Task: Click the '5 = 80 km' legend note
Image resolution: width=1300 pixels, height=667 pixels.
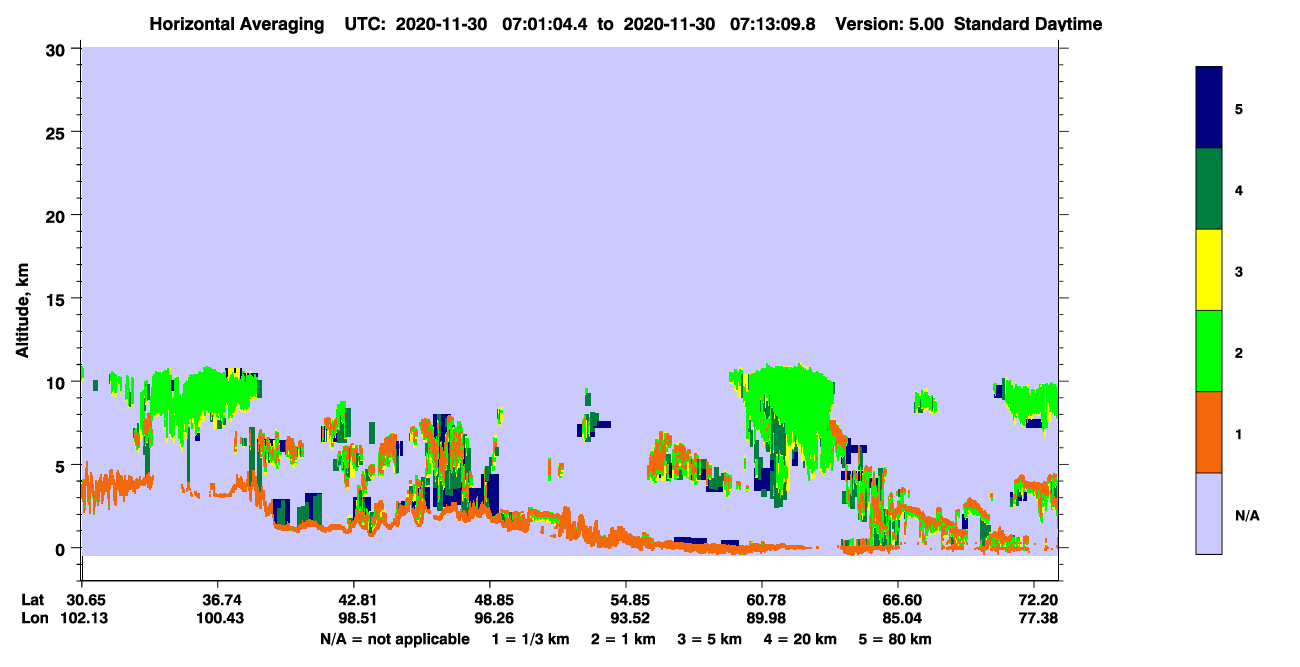Action: (895, 639)
